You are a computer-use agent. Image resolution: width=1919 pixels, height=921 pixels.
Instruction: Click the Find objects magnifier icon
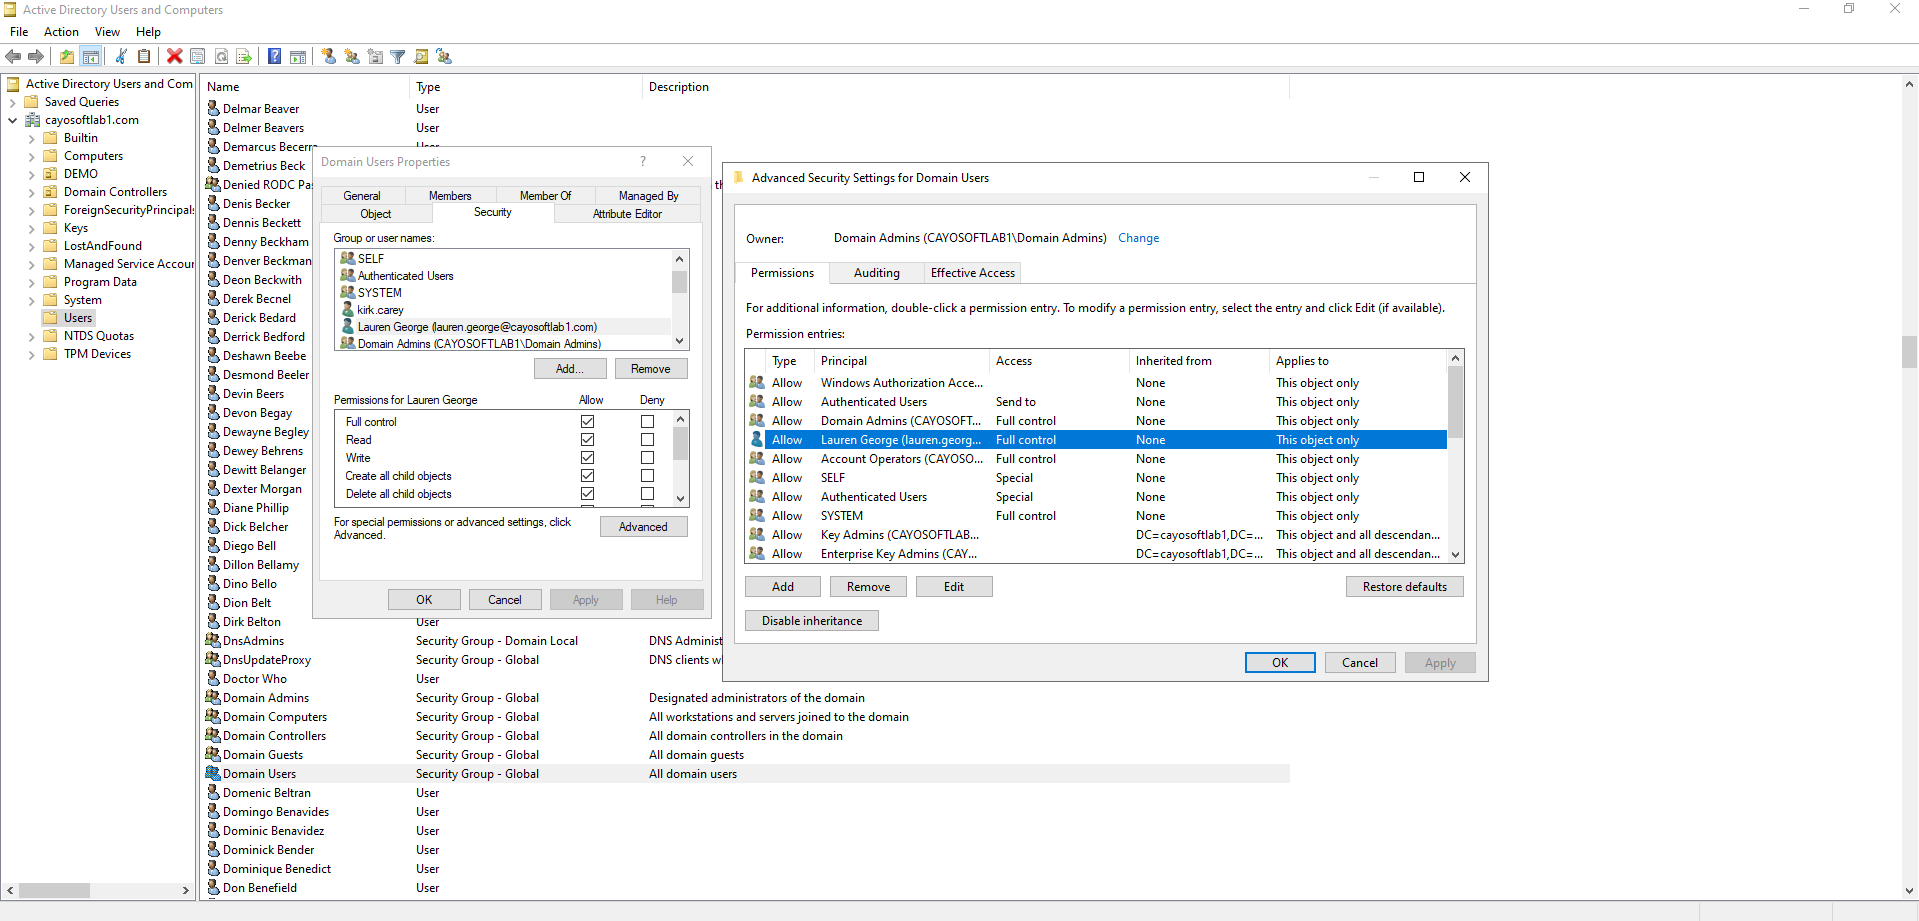(x=421, y=56)
